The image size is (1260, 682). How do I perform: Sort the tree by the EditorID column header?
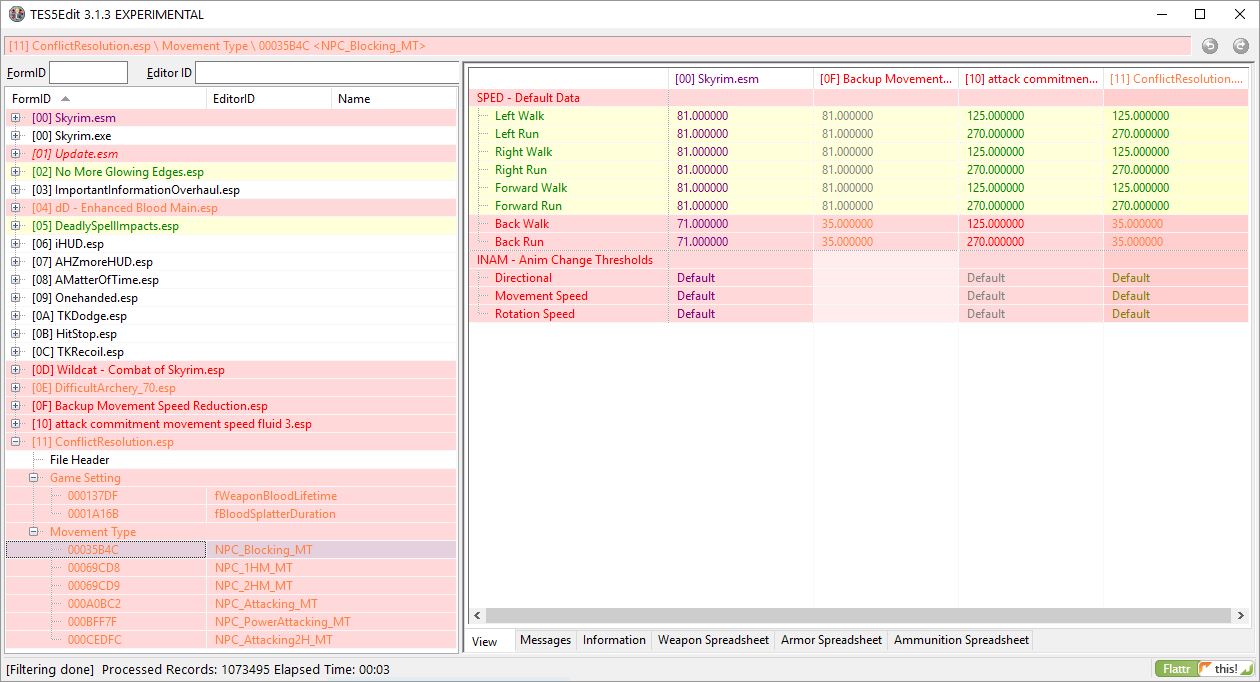(x=268, y=99)
